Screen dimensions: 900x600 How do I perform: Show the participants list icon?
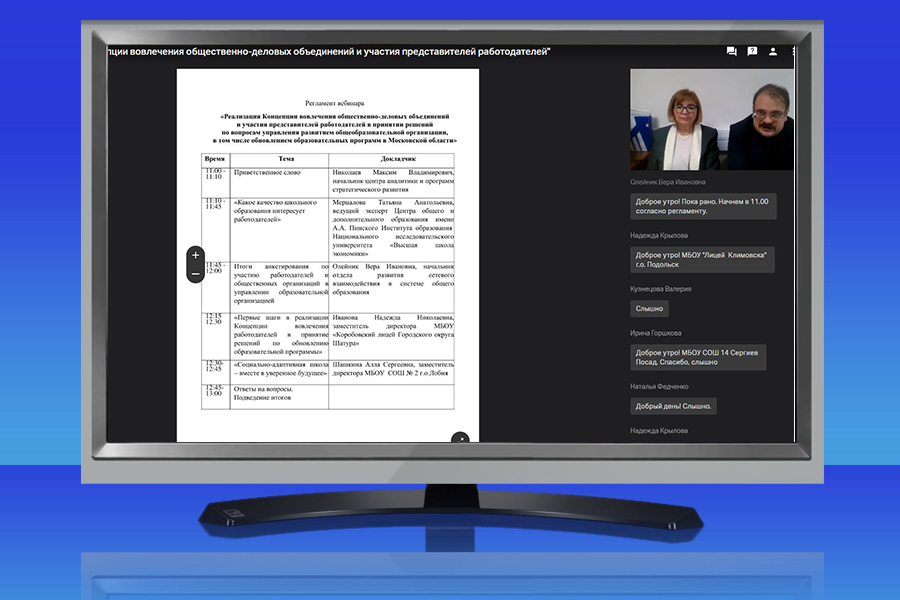773,51
